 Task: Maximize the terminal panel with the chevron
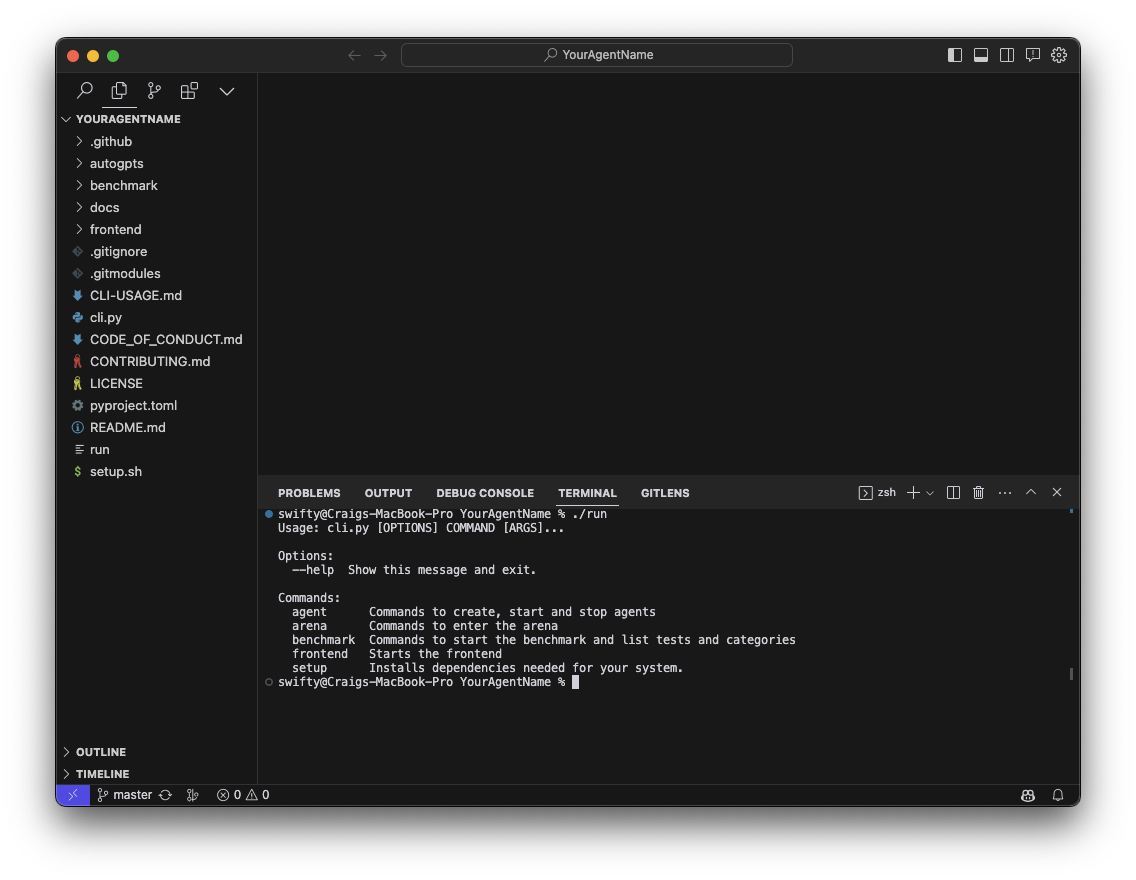(x=1031, y=492)
